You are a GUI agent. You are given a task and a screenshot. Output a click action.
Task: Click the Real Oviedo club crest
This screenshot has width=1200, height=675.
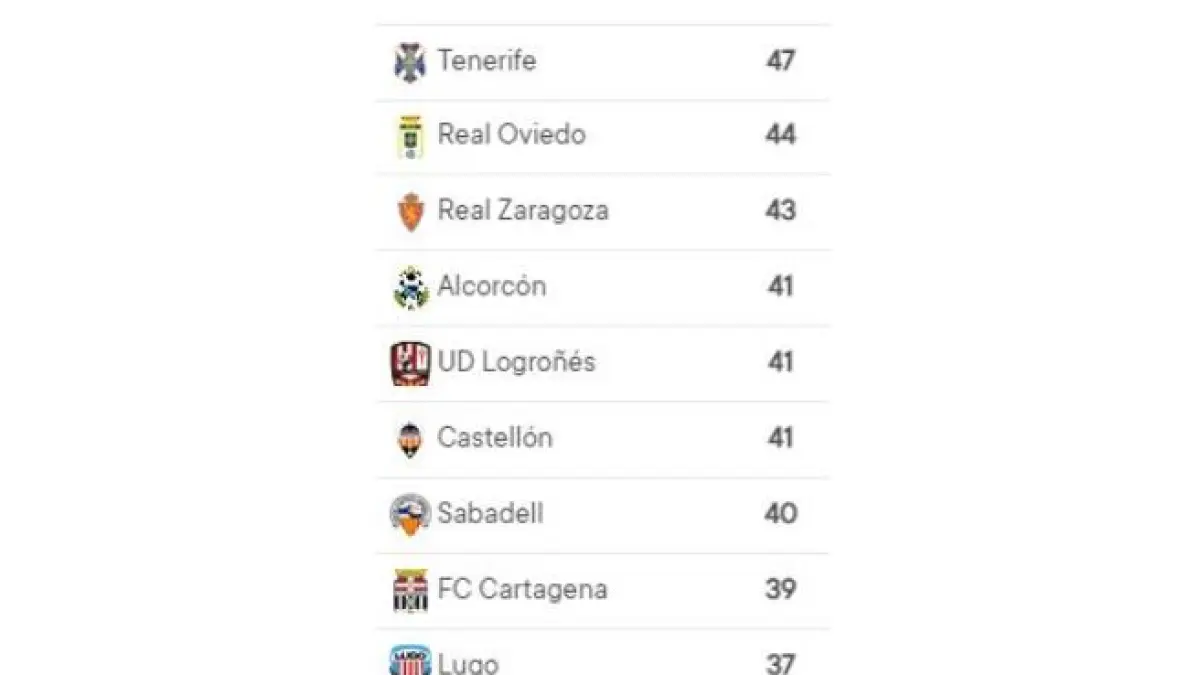(410, 137)
